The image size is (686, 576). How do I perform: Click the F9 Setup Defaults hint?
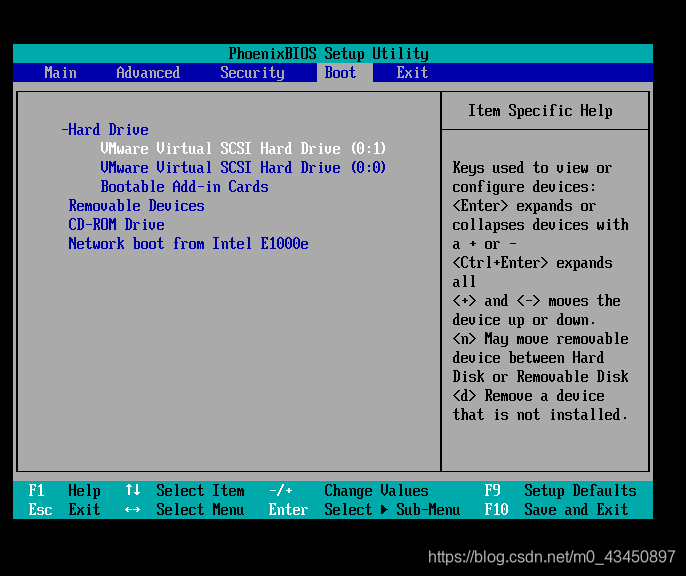tap(560, 491)
